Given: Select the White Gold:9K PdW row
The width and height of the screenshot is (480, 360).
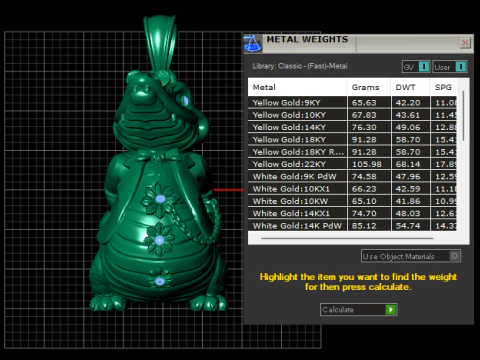Looking at the screenshot, I should coord(352,177).
